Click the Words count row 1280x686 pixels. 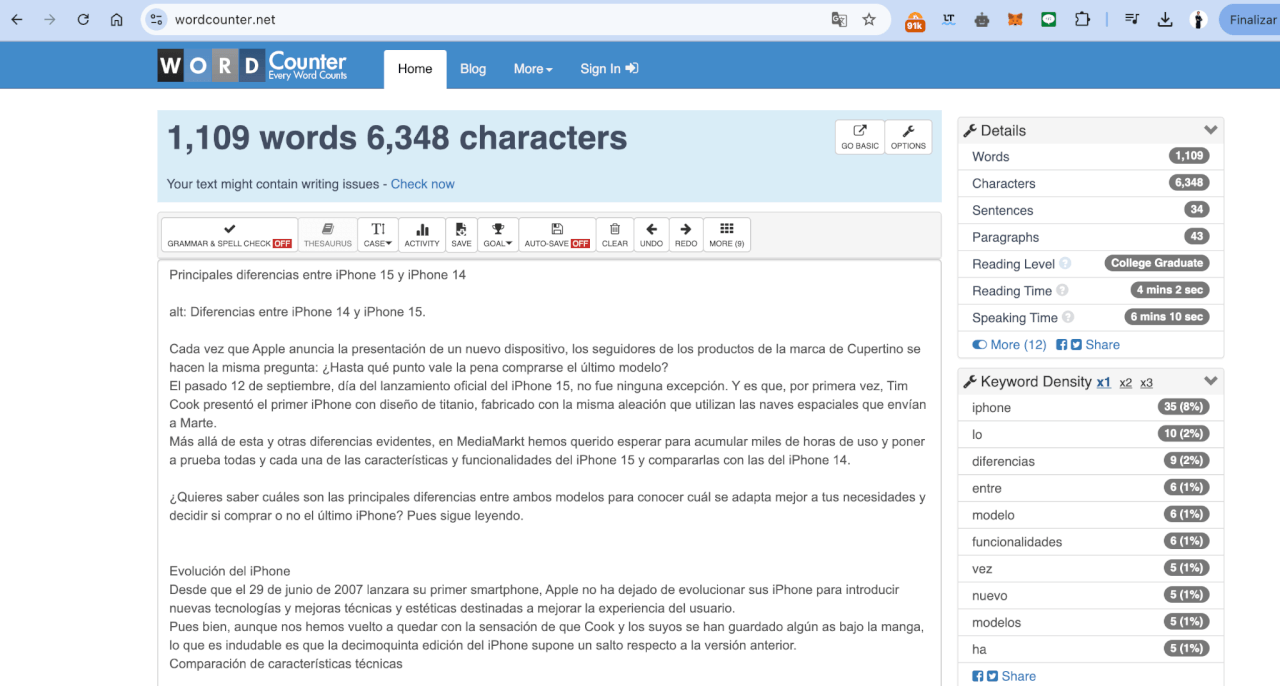tap(1090, 156)
